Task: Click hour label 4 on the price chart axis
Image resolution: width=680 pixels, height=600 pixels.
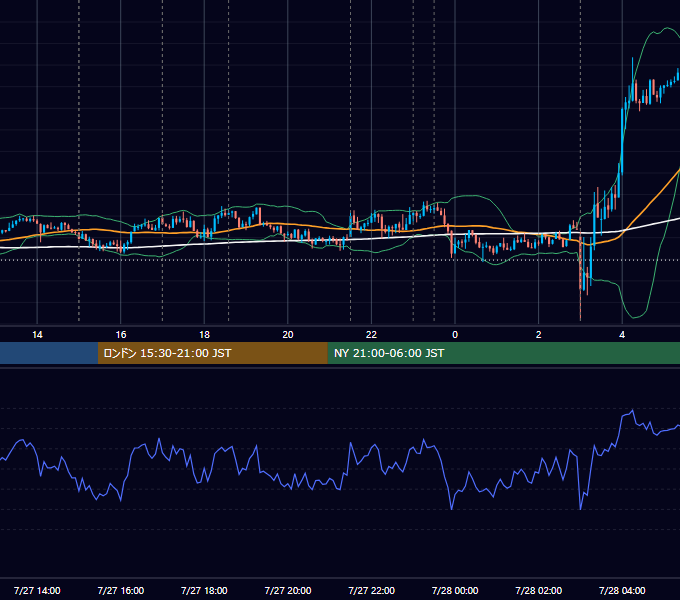Action: [x=622, y=335]
